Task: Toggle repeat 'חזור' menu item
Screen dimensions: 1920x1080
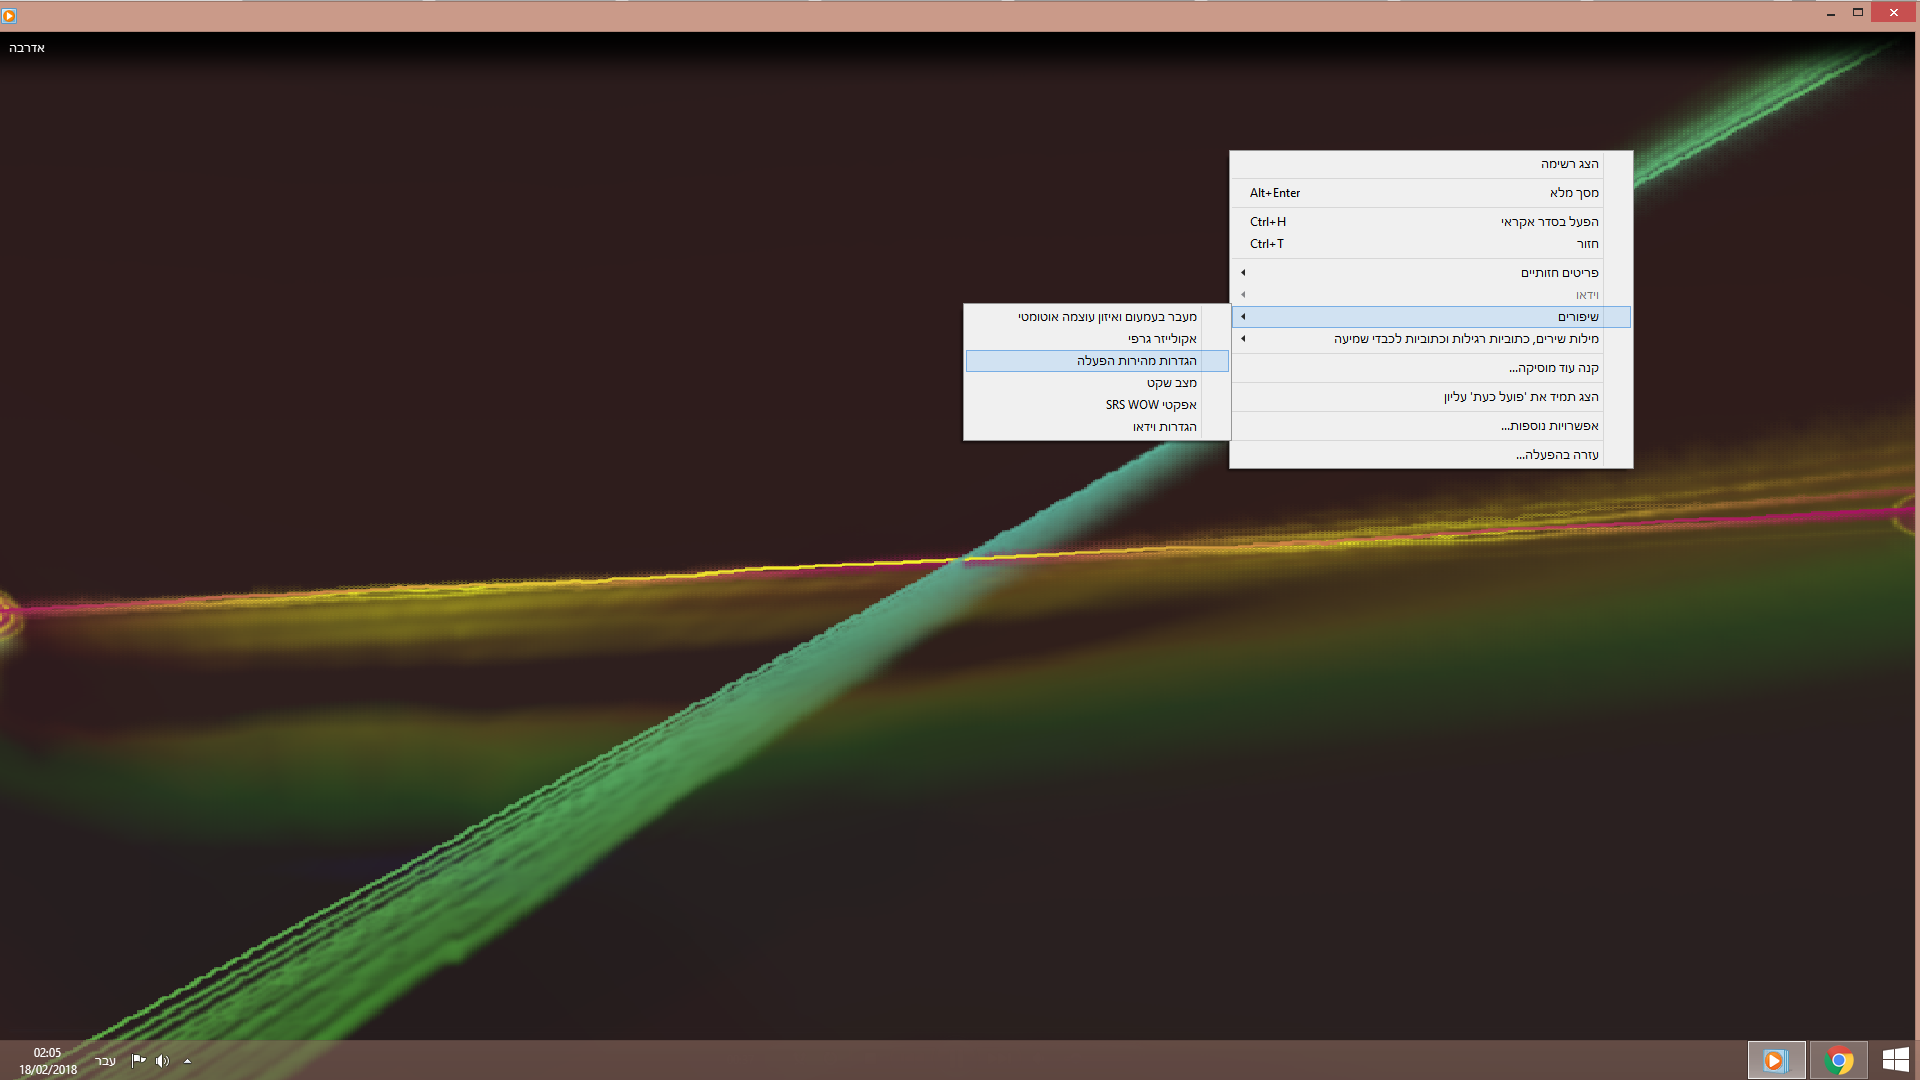Action: point(1587,244)
